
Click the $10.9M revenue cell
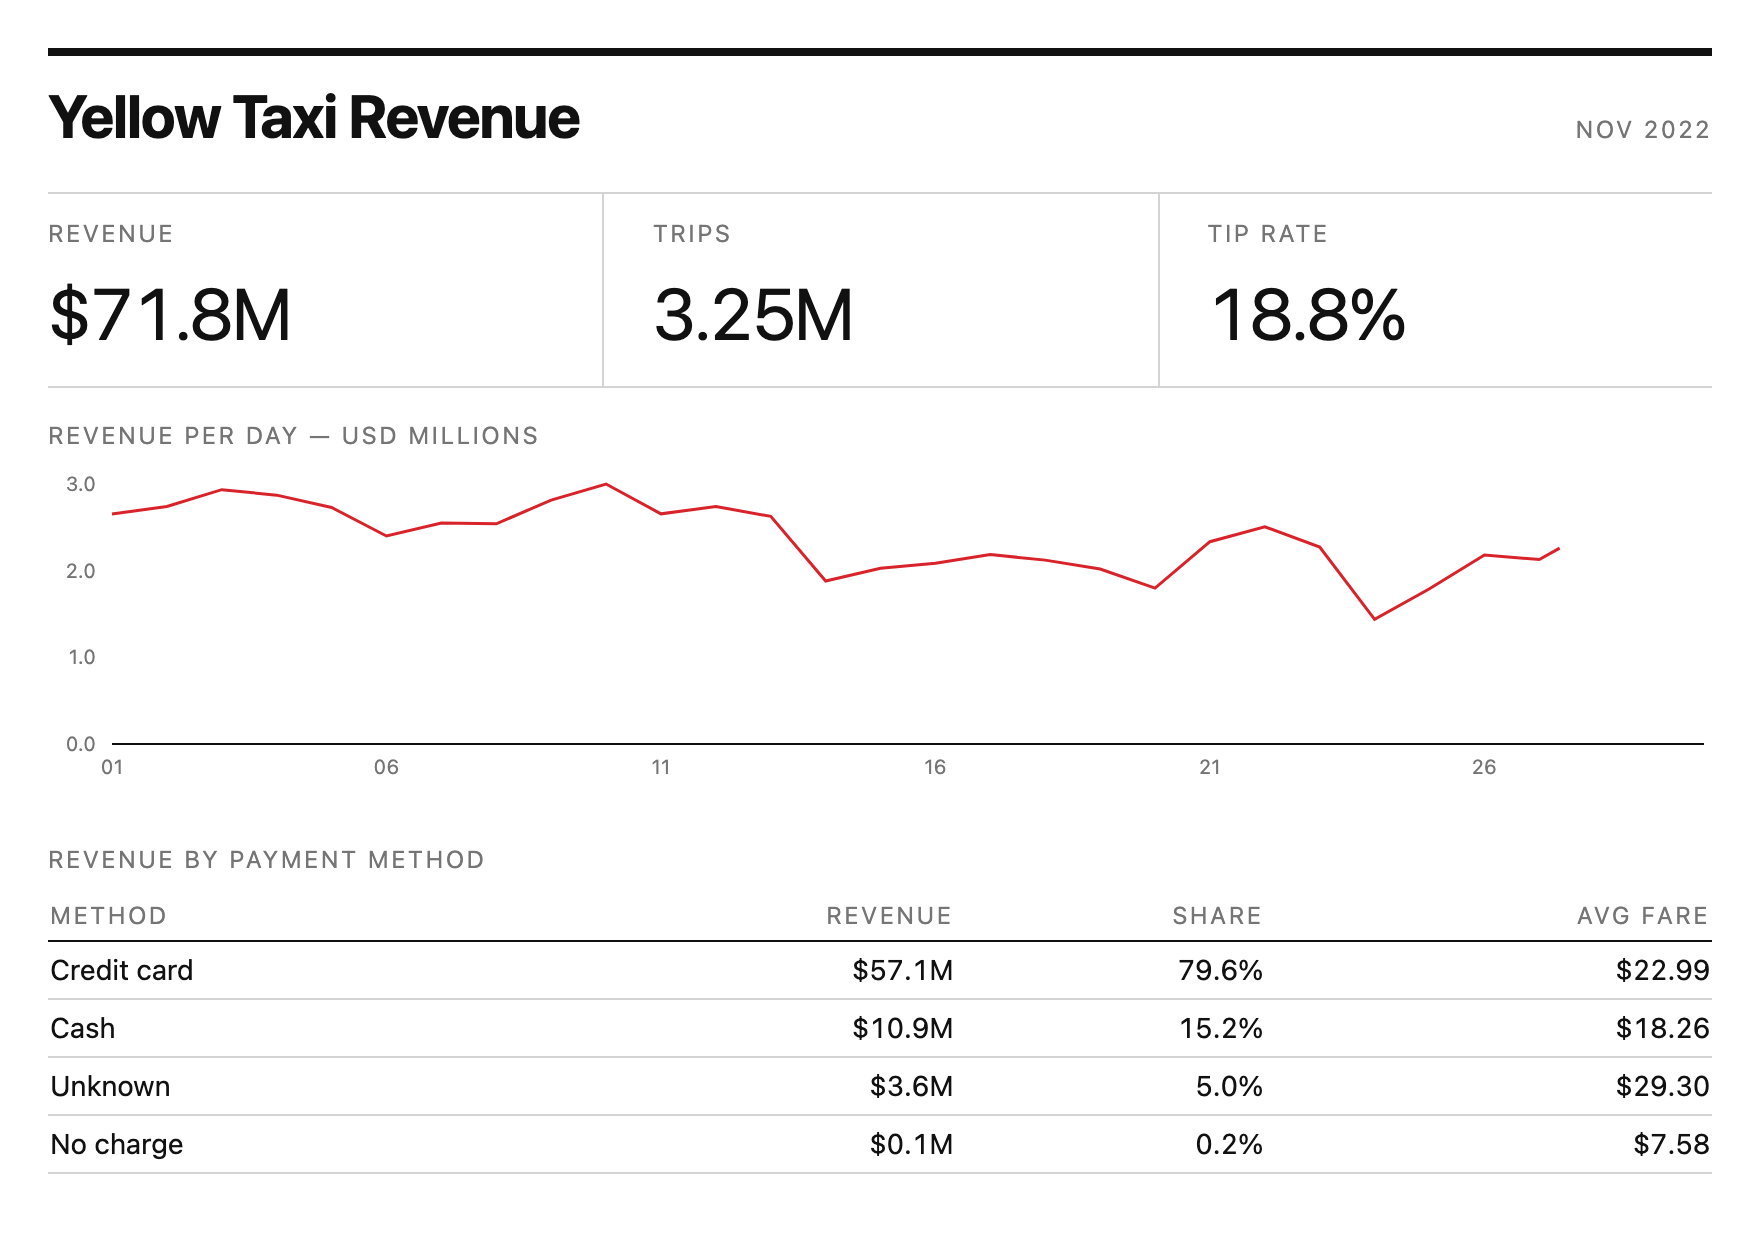[x=903, y=1029]
